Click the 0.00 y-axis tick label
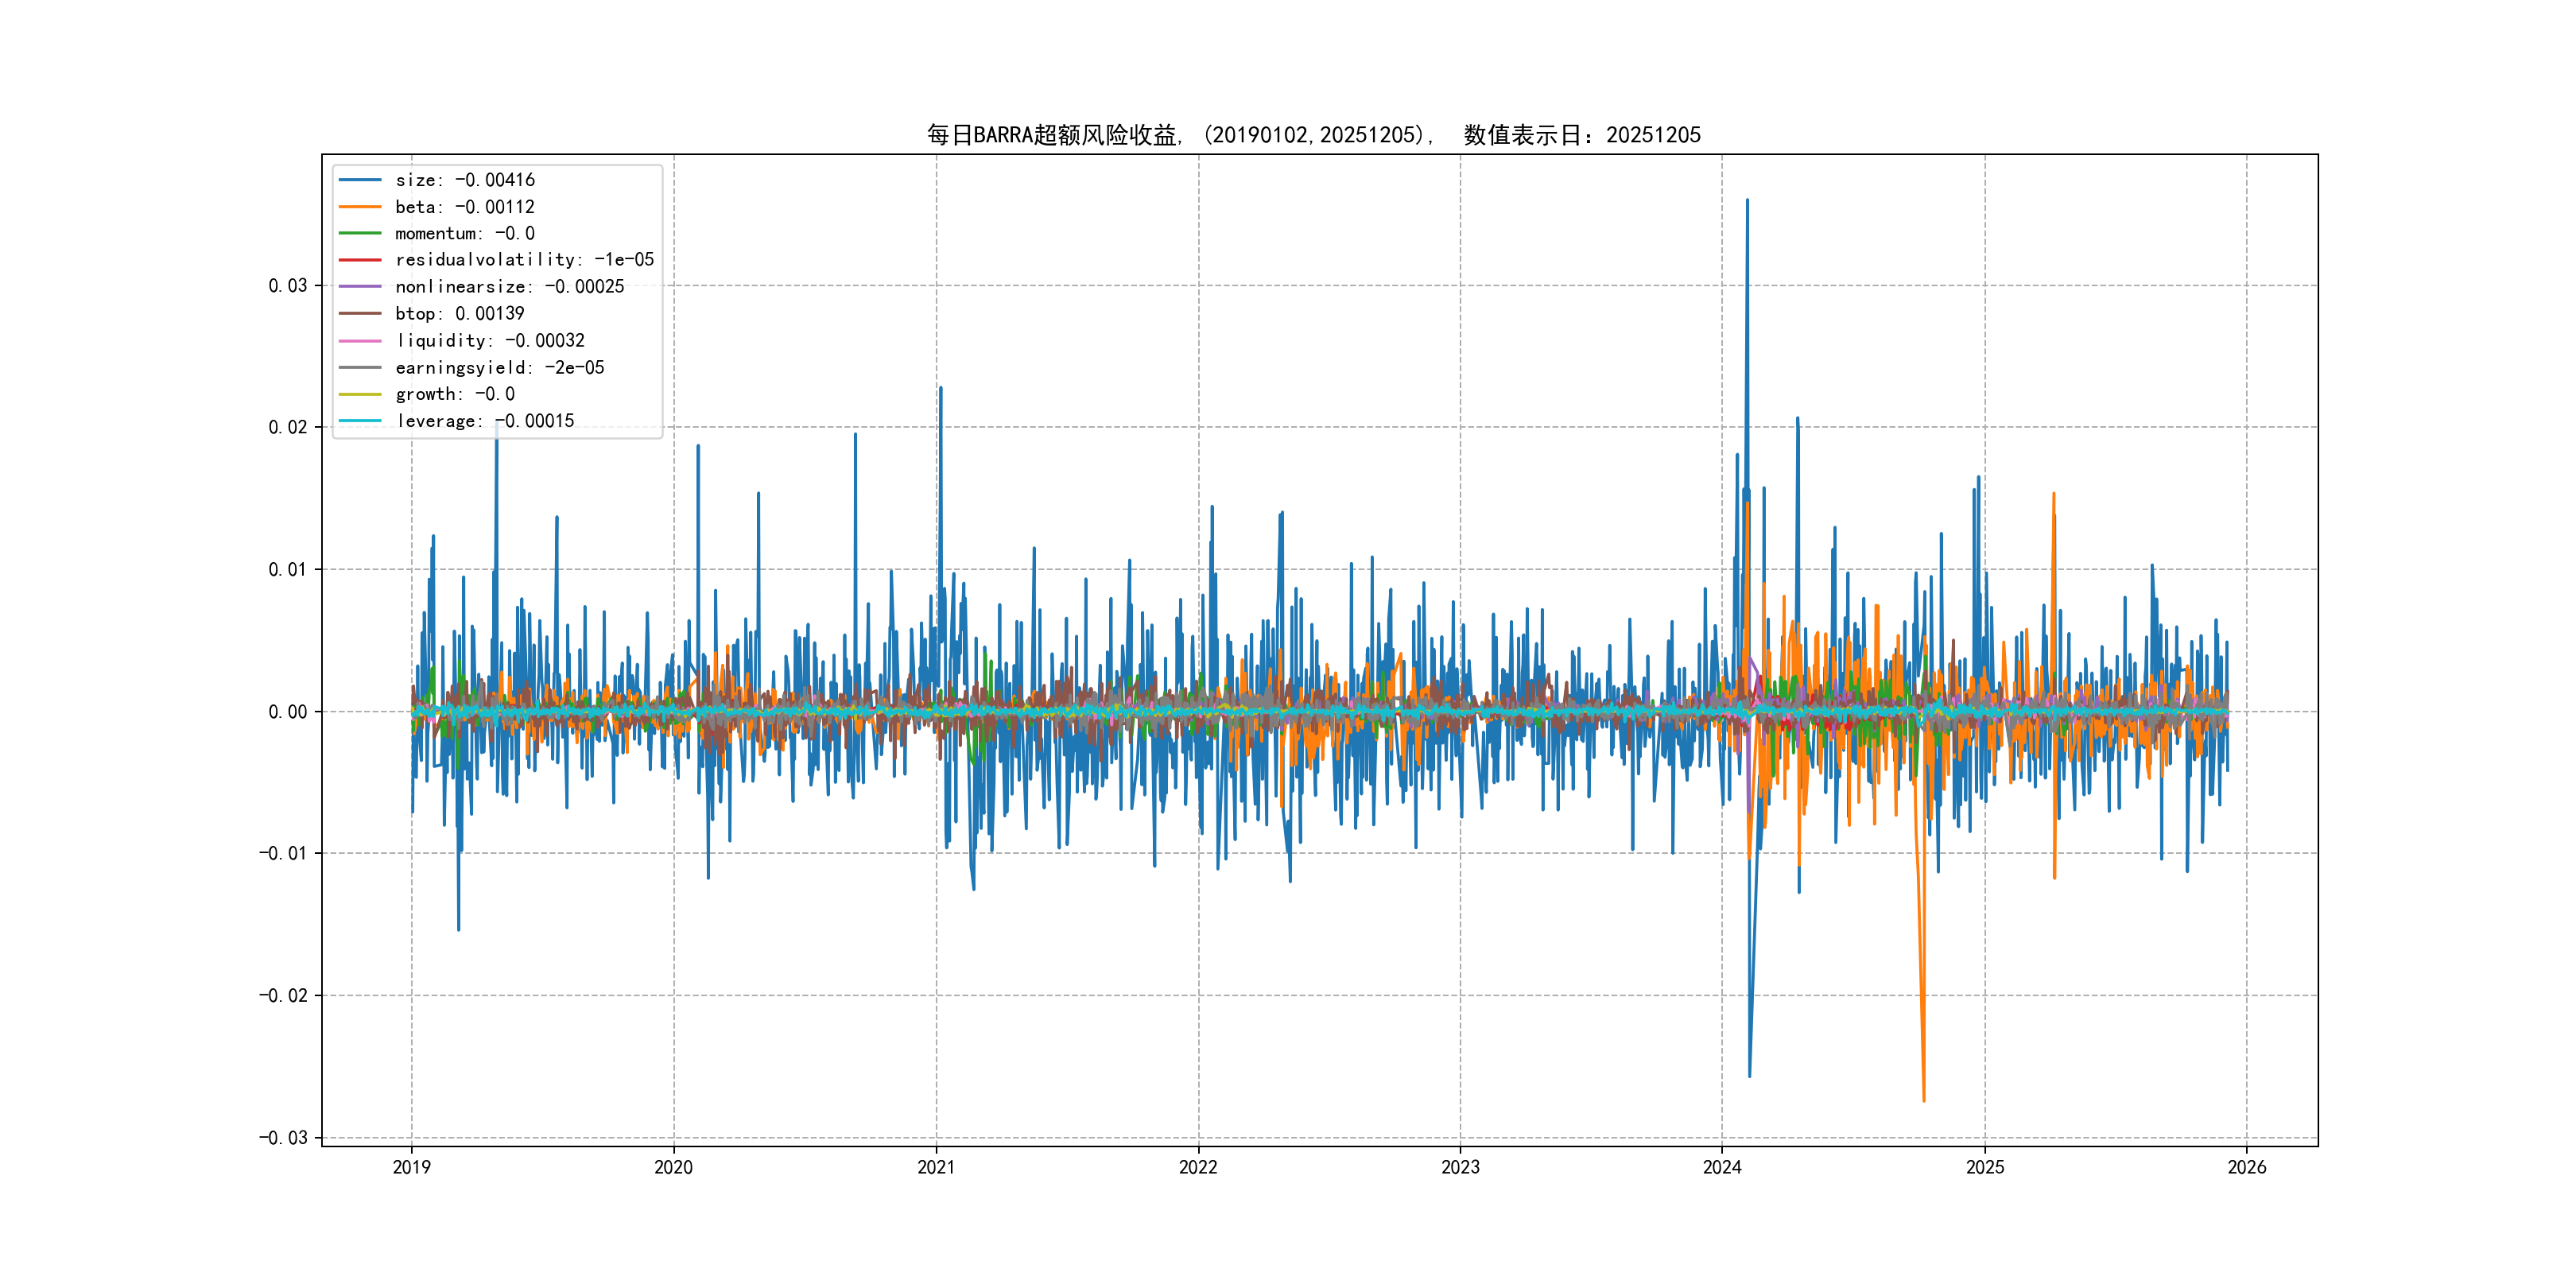Viewport: 2576px width, 1288px height. tap(288, 712)
